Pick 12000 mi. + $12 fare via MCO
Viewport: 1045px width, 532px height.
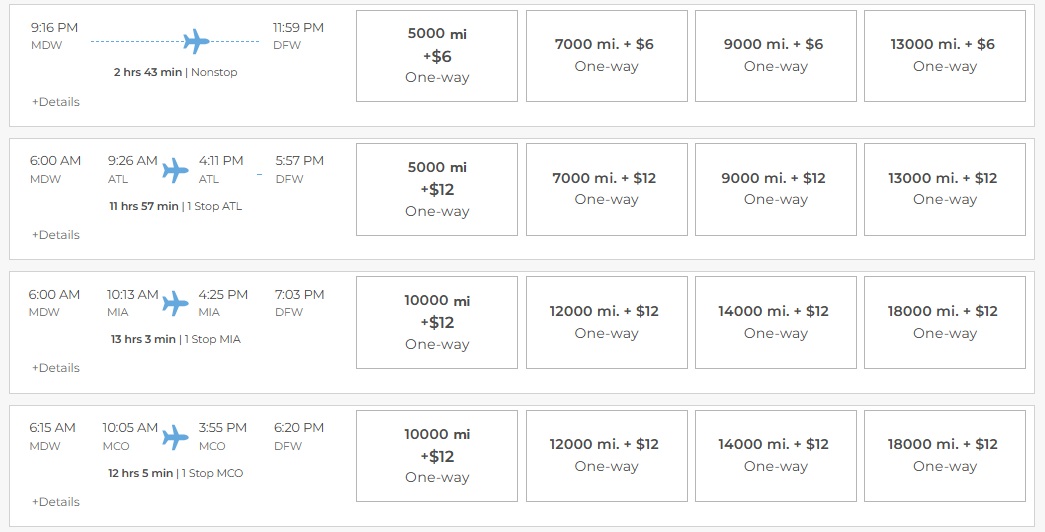606,455
